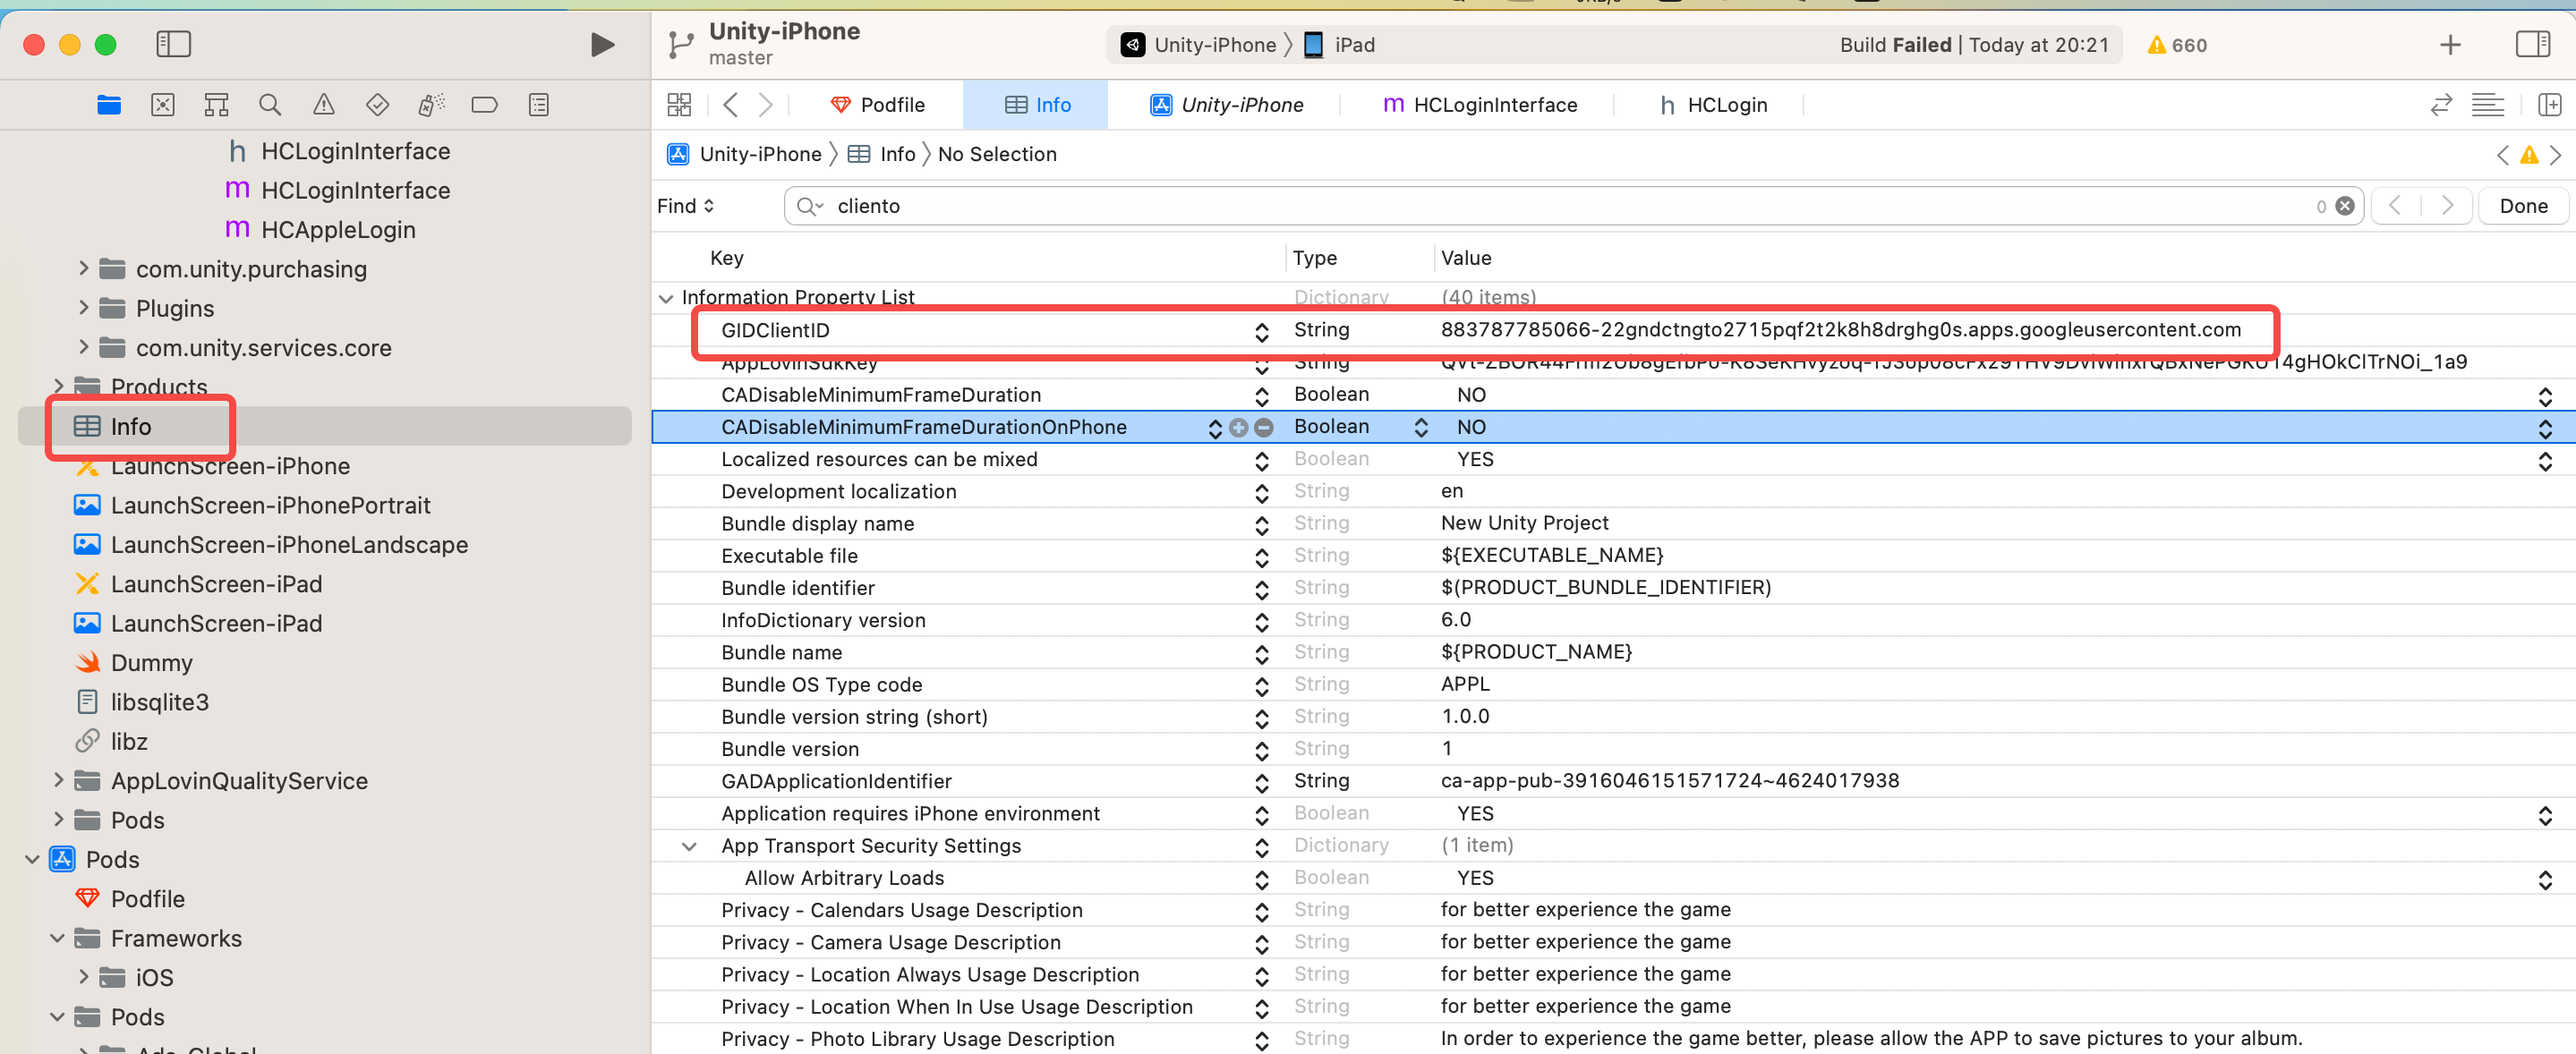Image resolution: width=2576 pixels, height=1054 pixels.
Task: Click the swap review changes arrows icon
Action: pyautogui.click(x=2441, y=105)
